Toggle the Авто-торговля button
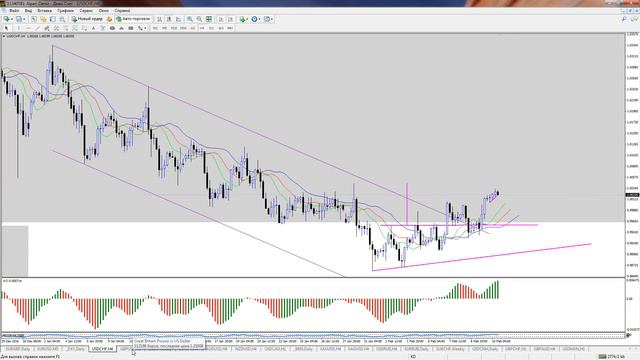Viewport: 640px width, 360px height. point(133,19)
